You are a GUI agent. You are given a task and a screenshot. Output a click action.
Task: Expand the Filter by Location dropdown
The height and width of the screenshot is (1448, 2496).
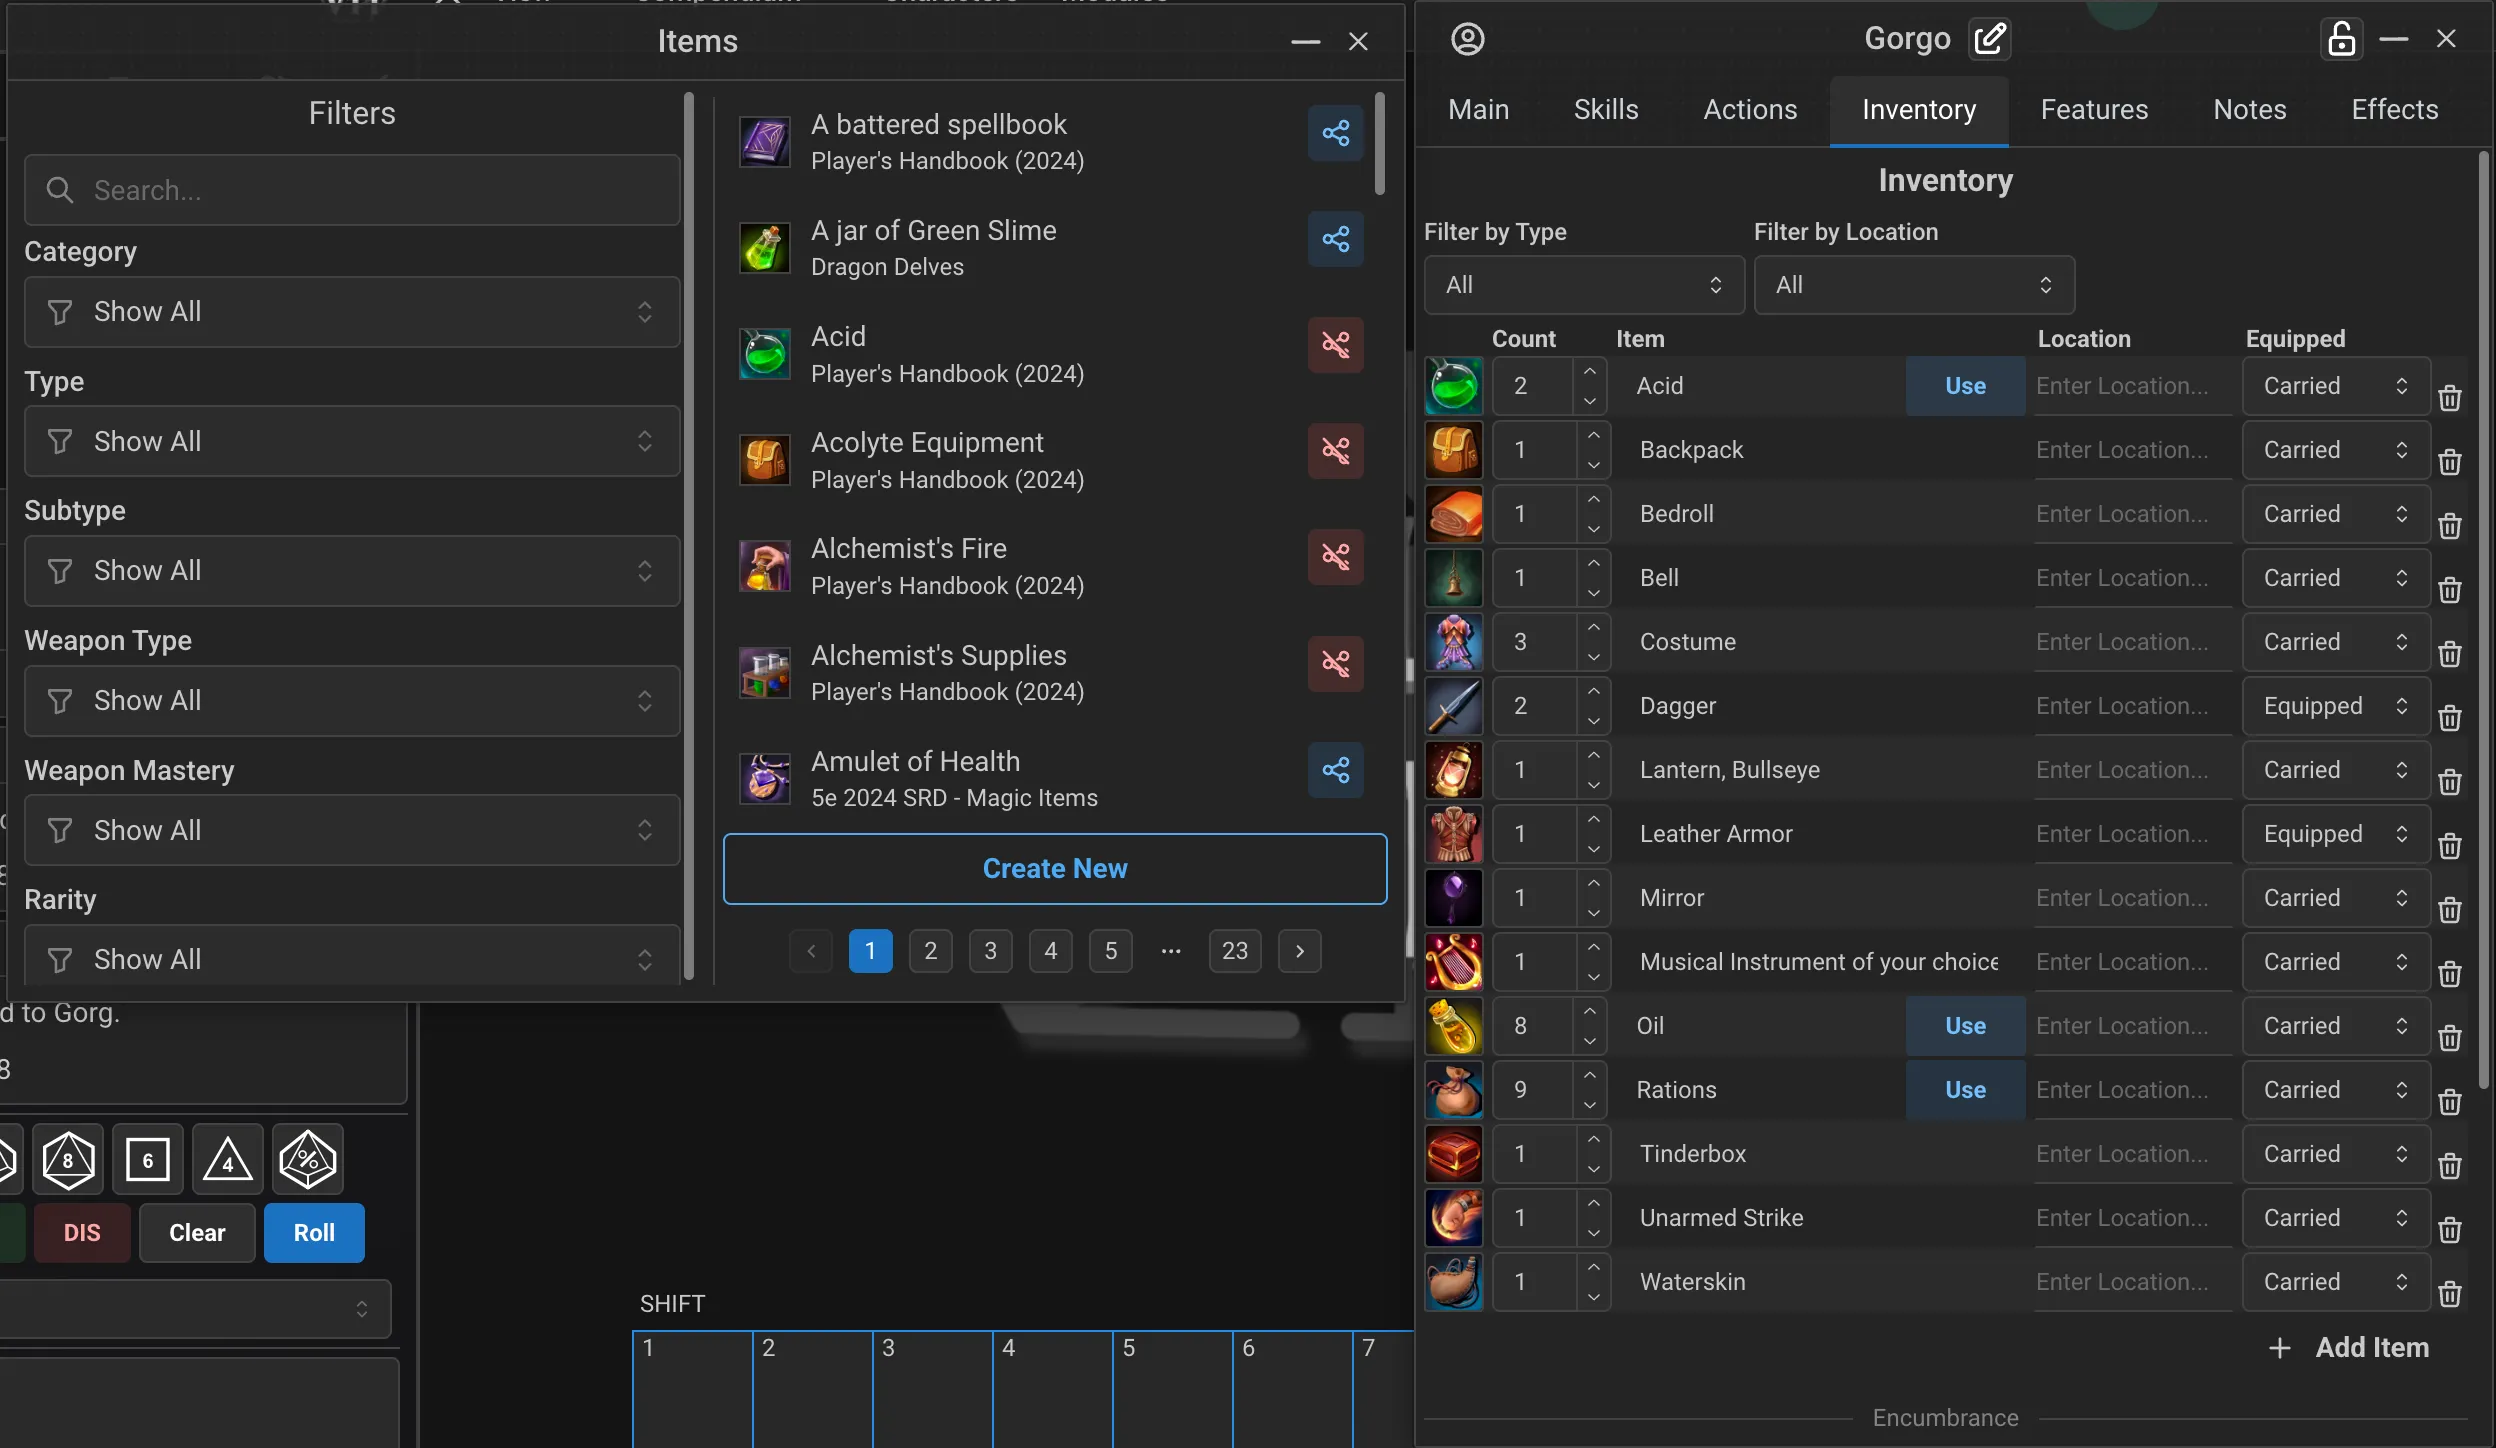(1913, 285)
